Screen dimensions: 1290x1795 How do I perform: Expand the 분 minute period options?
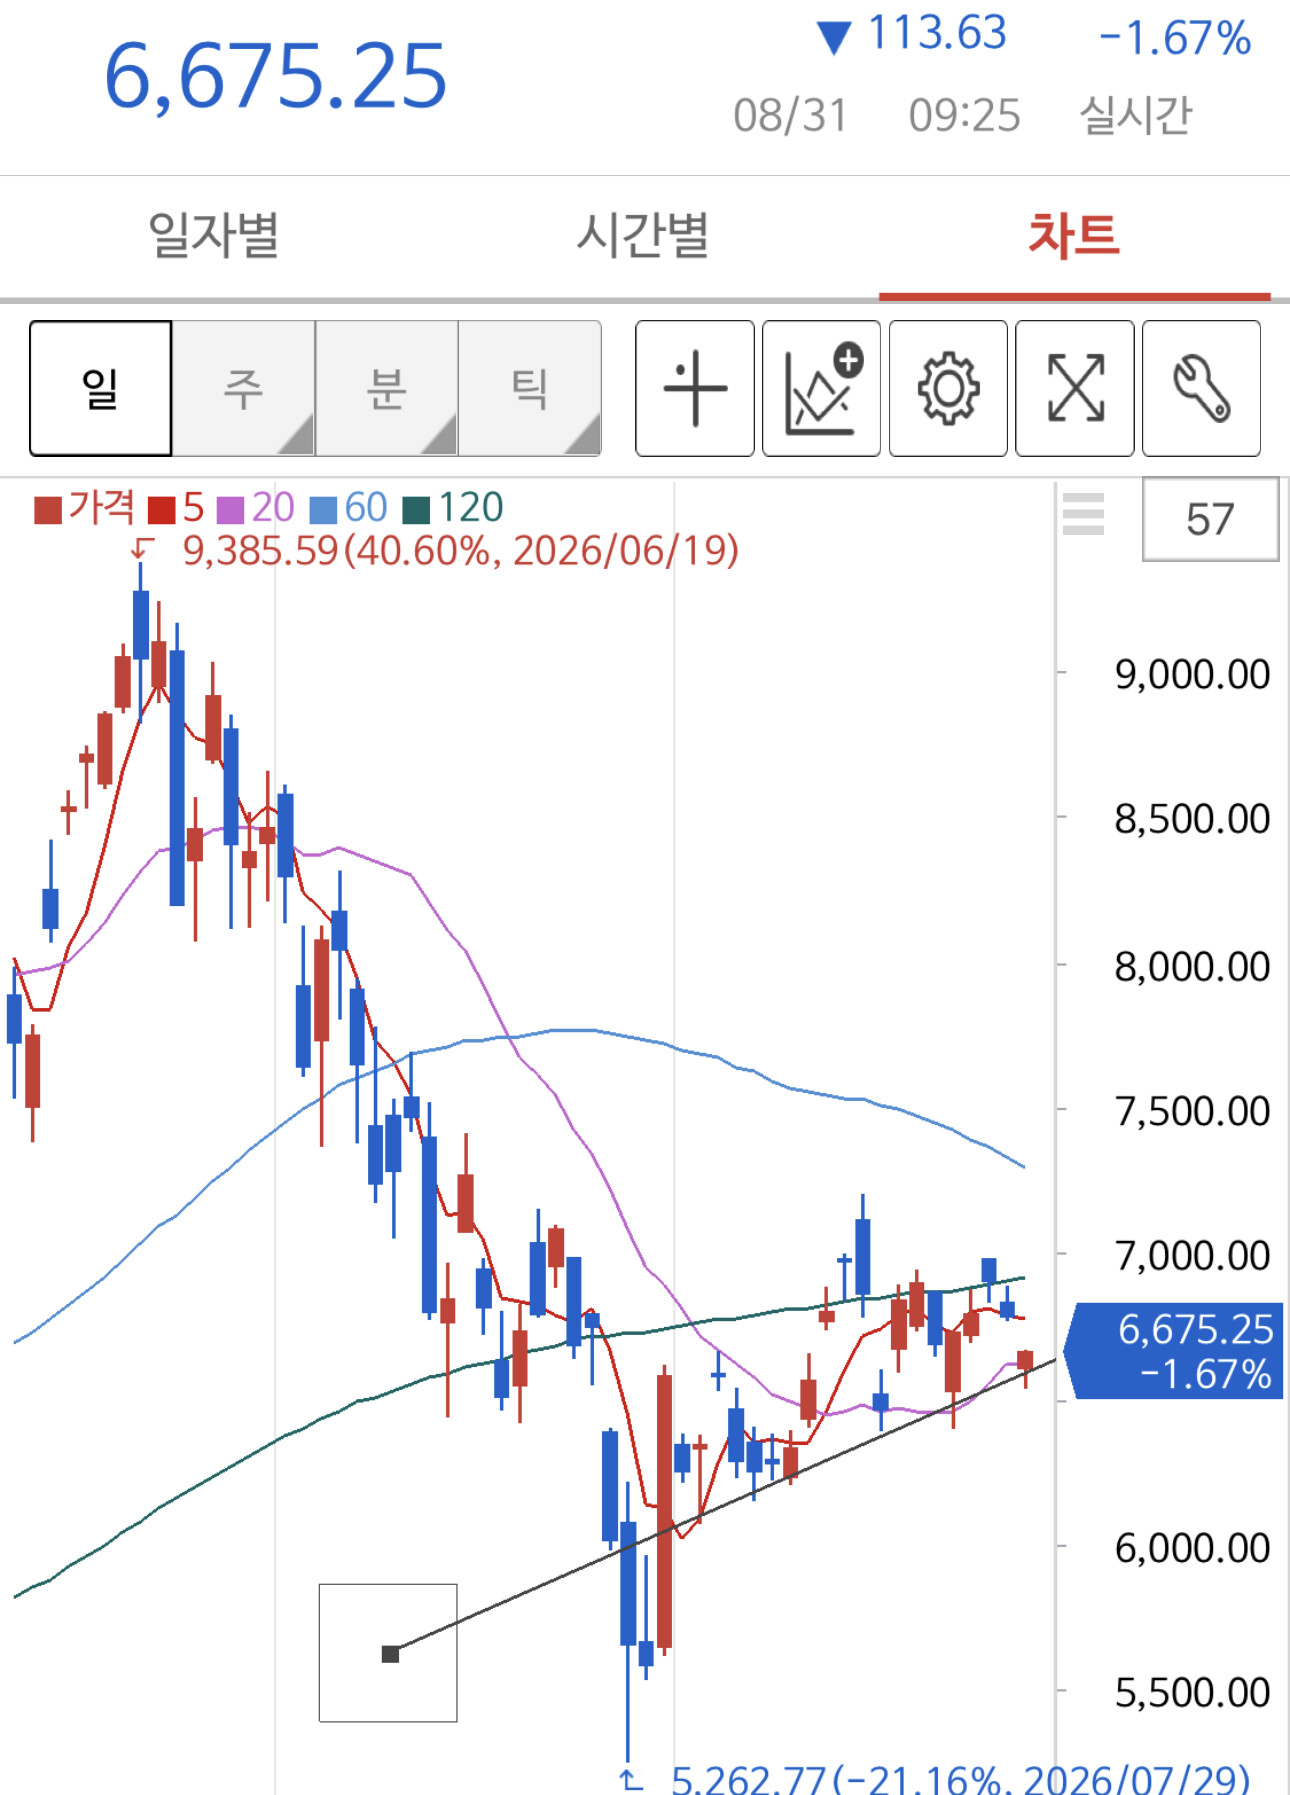387,388
